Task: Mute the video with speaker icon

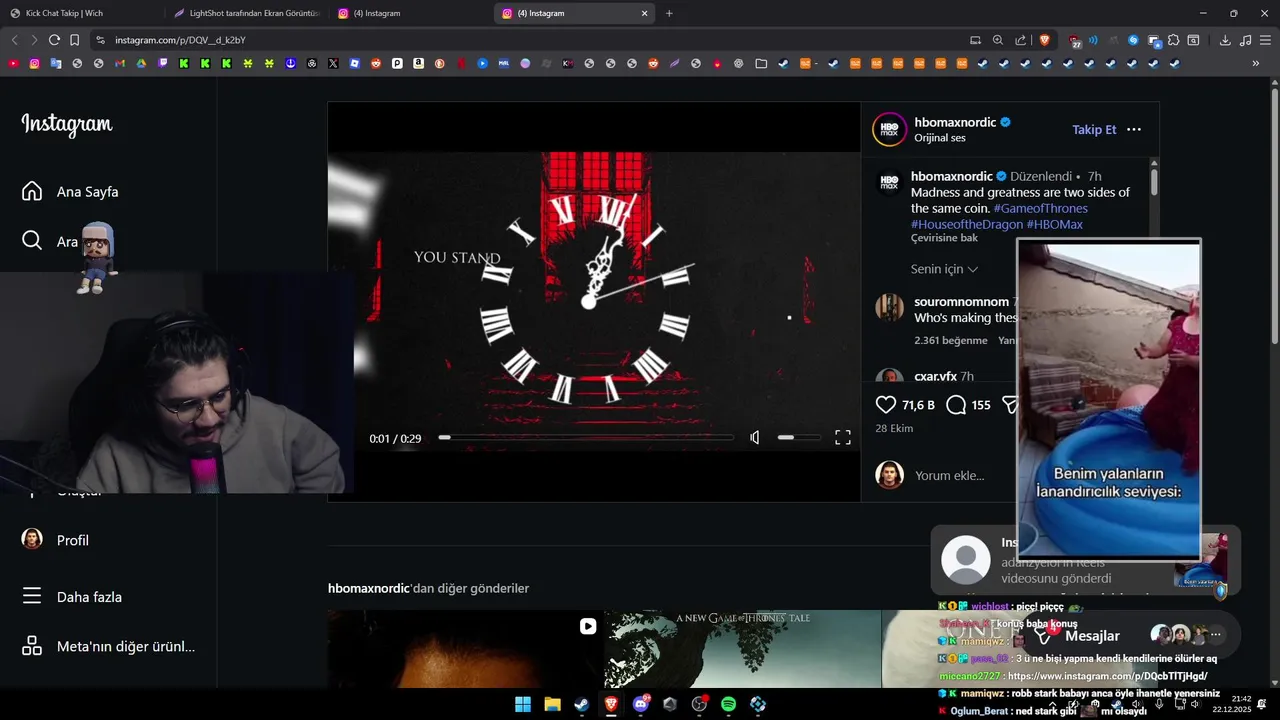Action: 755,438
